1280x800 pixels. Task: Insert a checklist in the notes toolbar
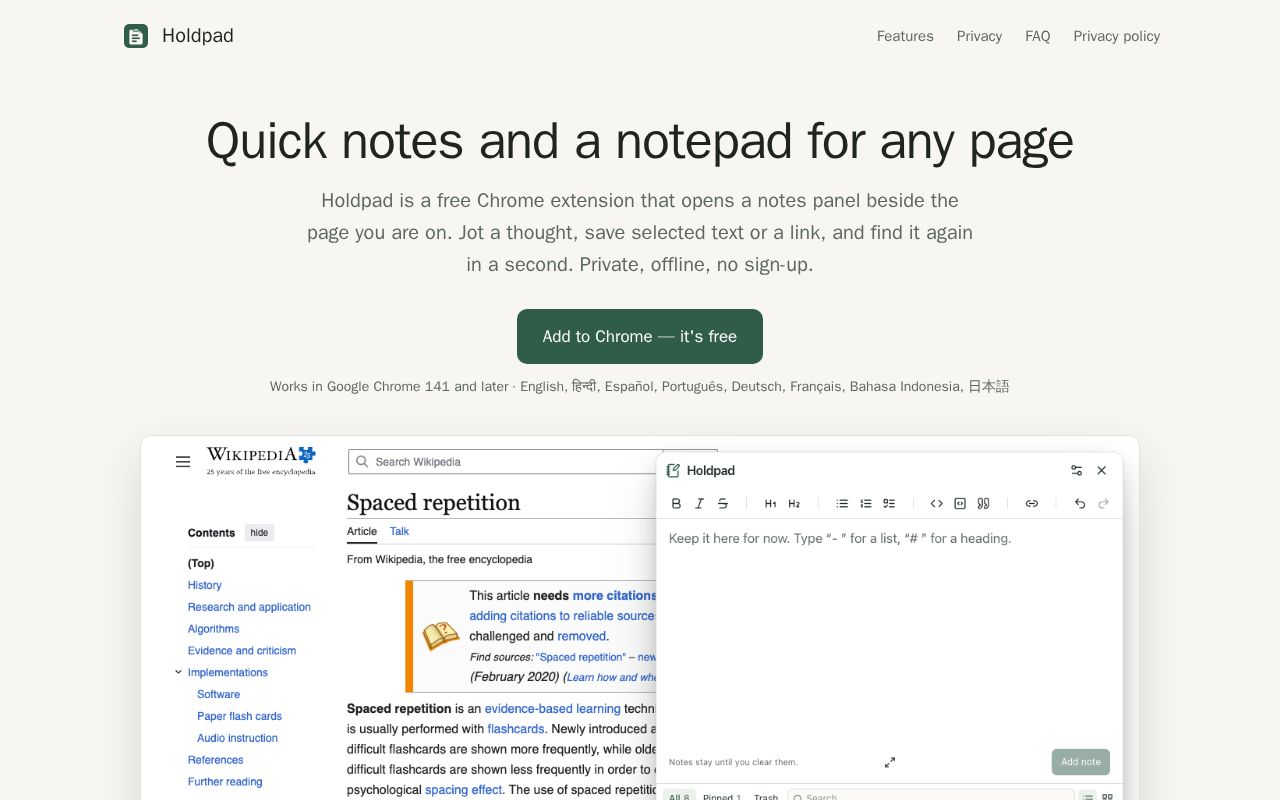pyautogui.click(x=889, y=503)
